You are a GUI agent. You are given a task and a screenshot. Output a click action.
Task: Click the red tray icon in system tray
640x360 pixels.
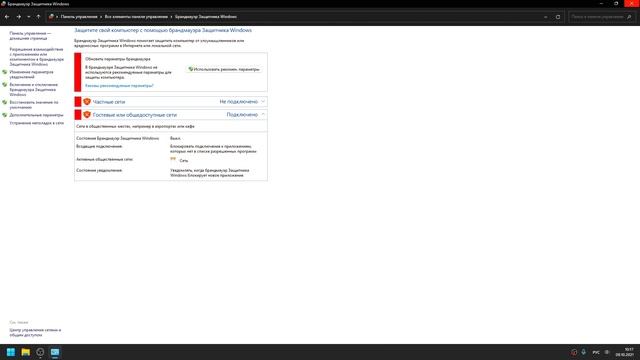coord(574,352)
